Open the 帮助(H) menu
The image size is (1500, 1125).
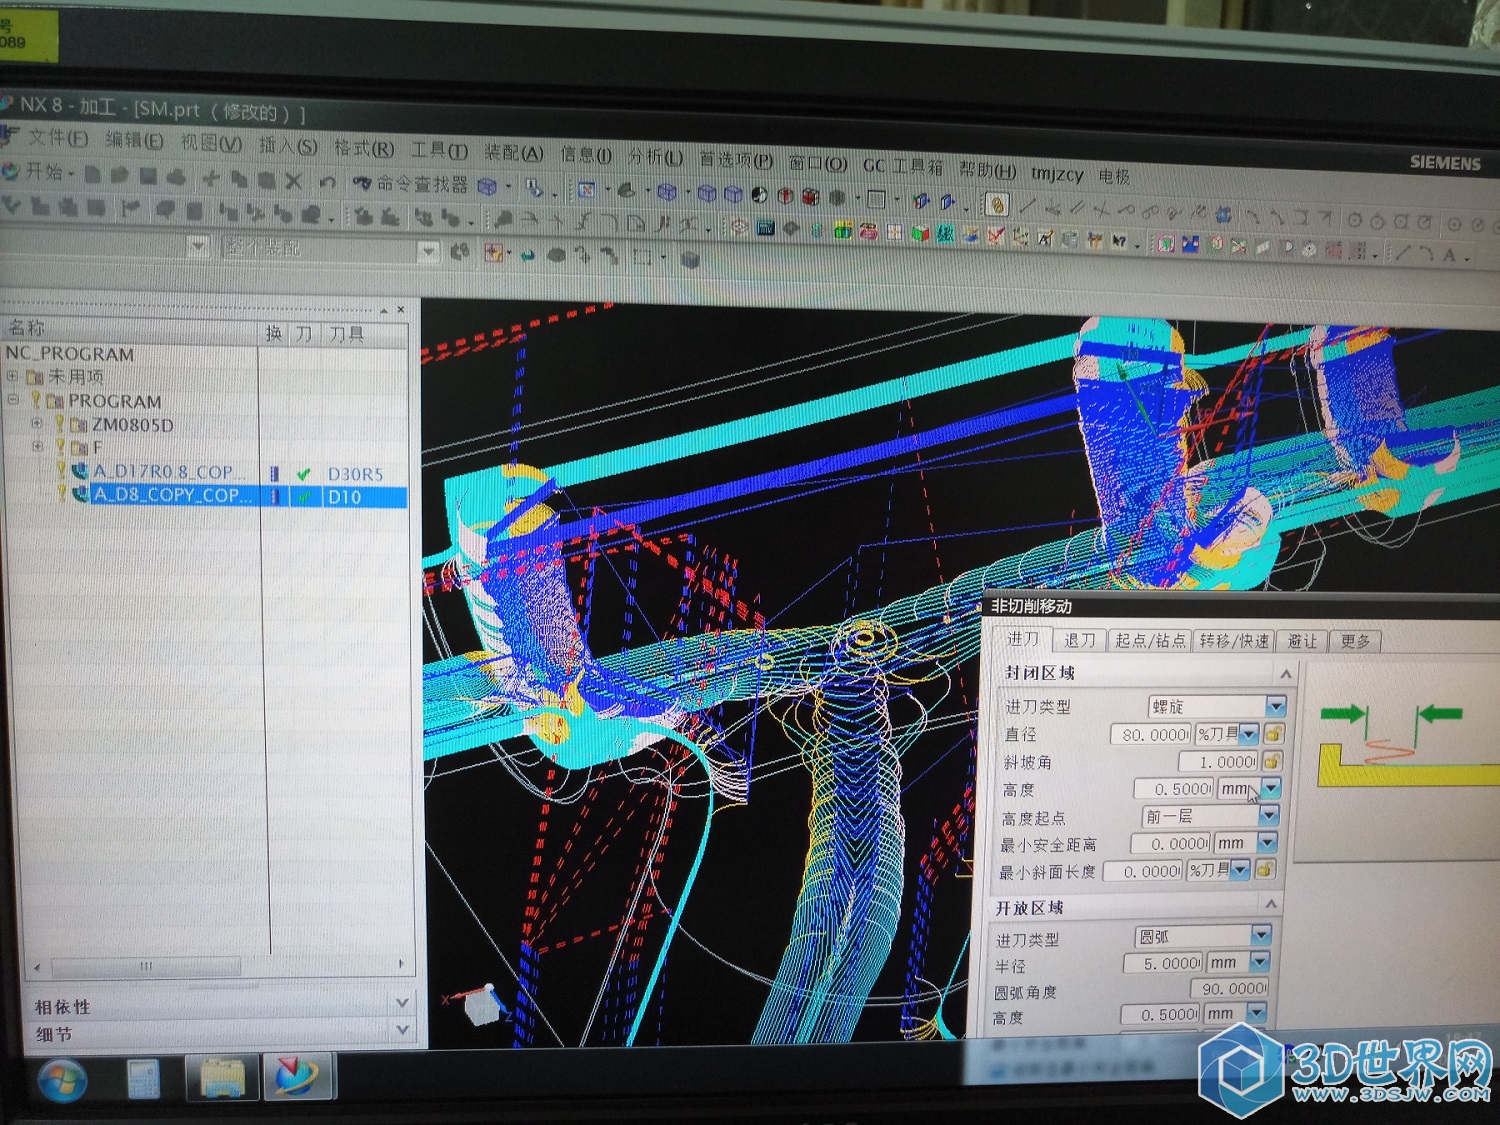(x=987, y=169)
